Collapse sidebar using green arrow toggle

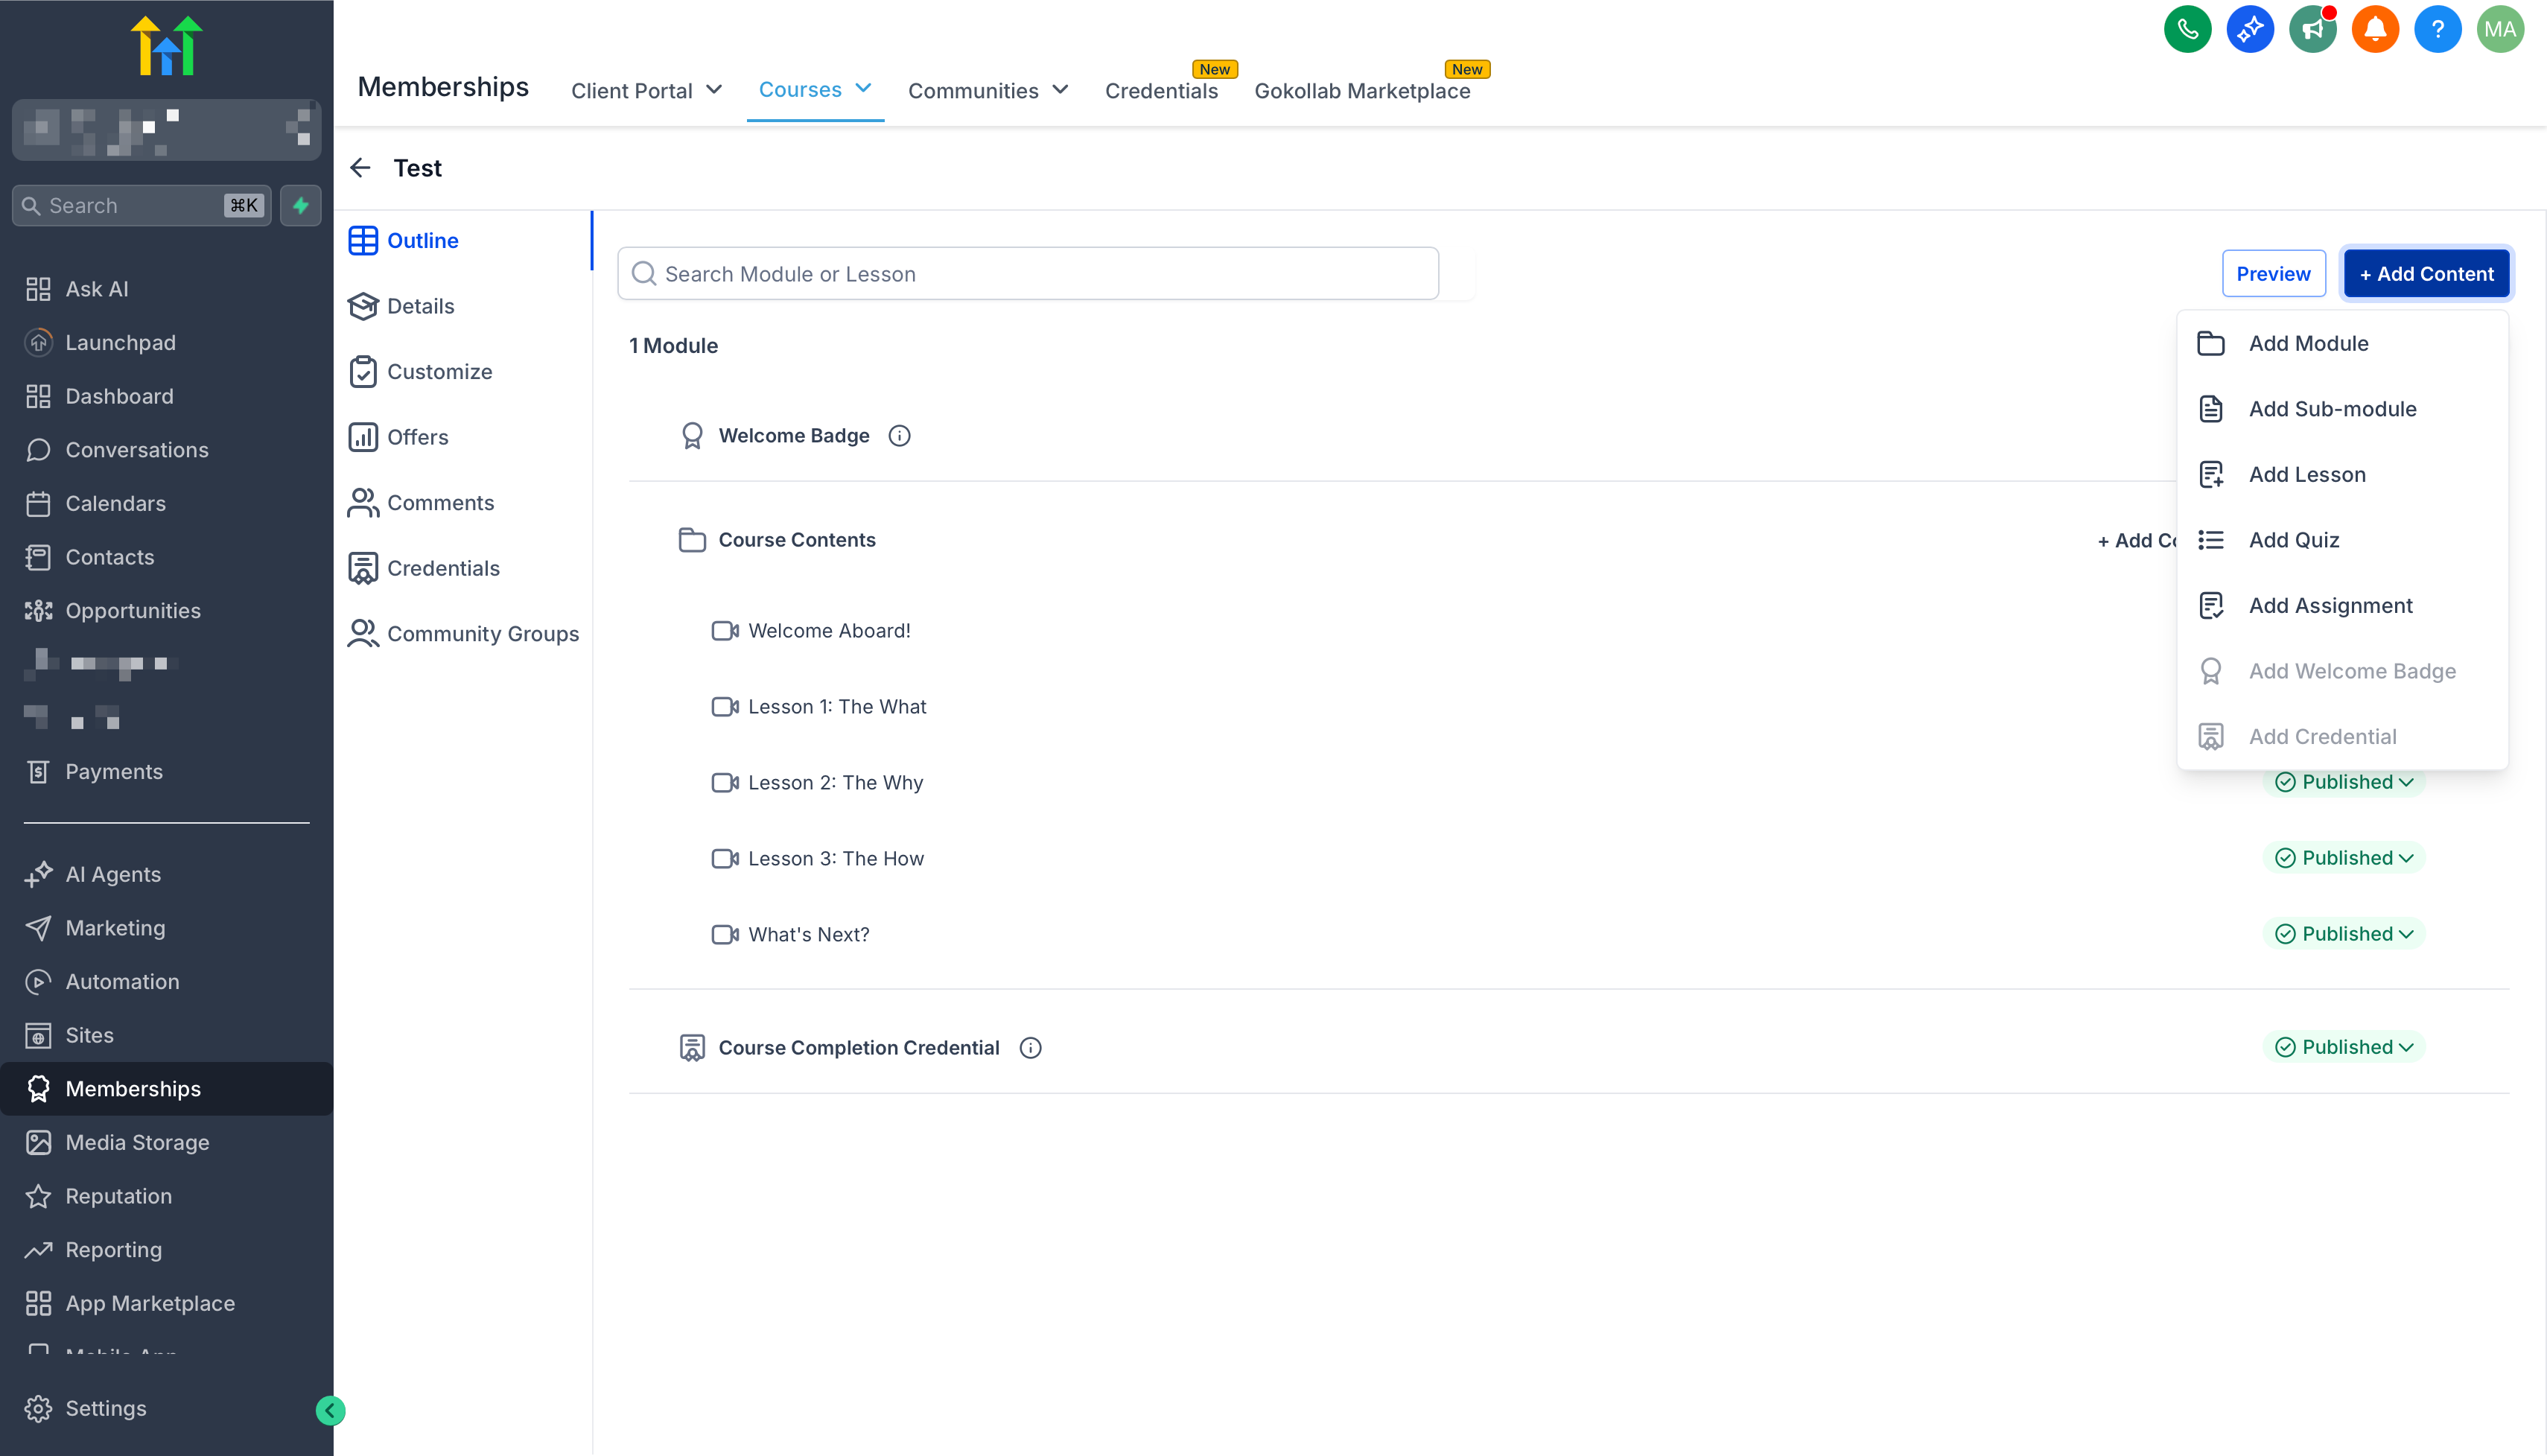pyautogui.click(x=330, y=1410)
